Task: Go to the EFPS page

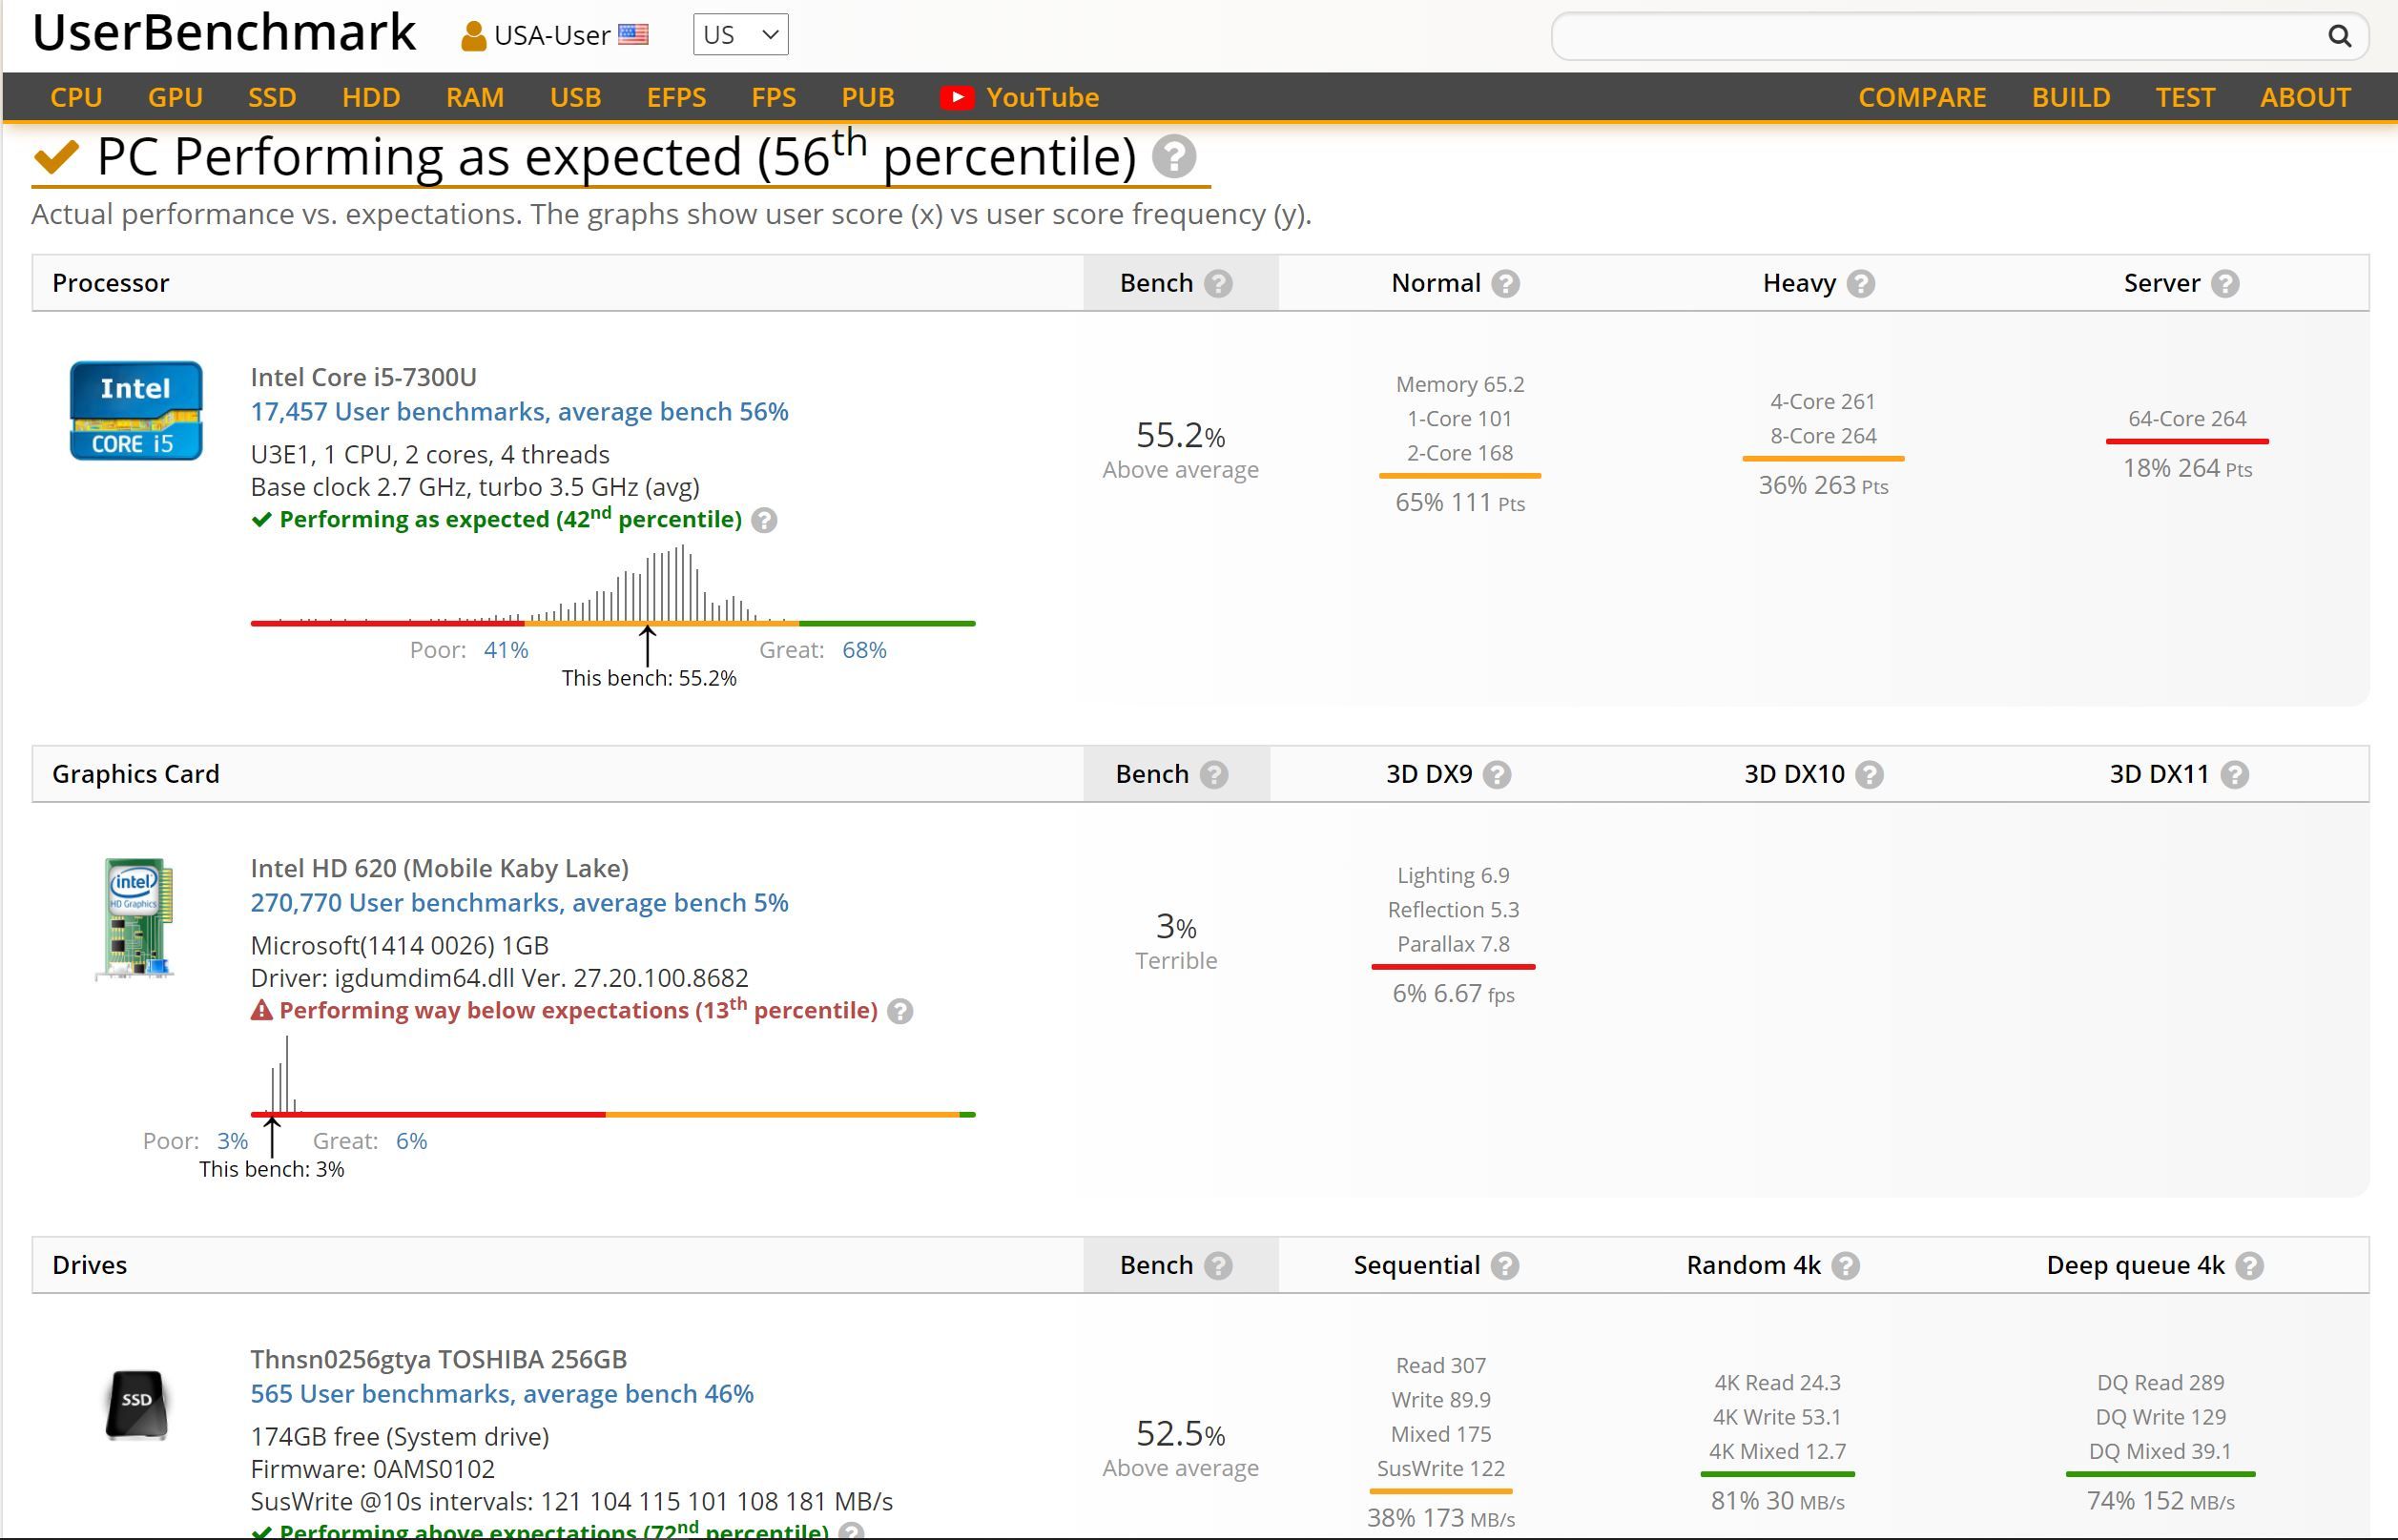Action: click(676, 97)
